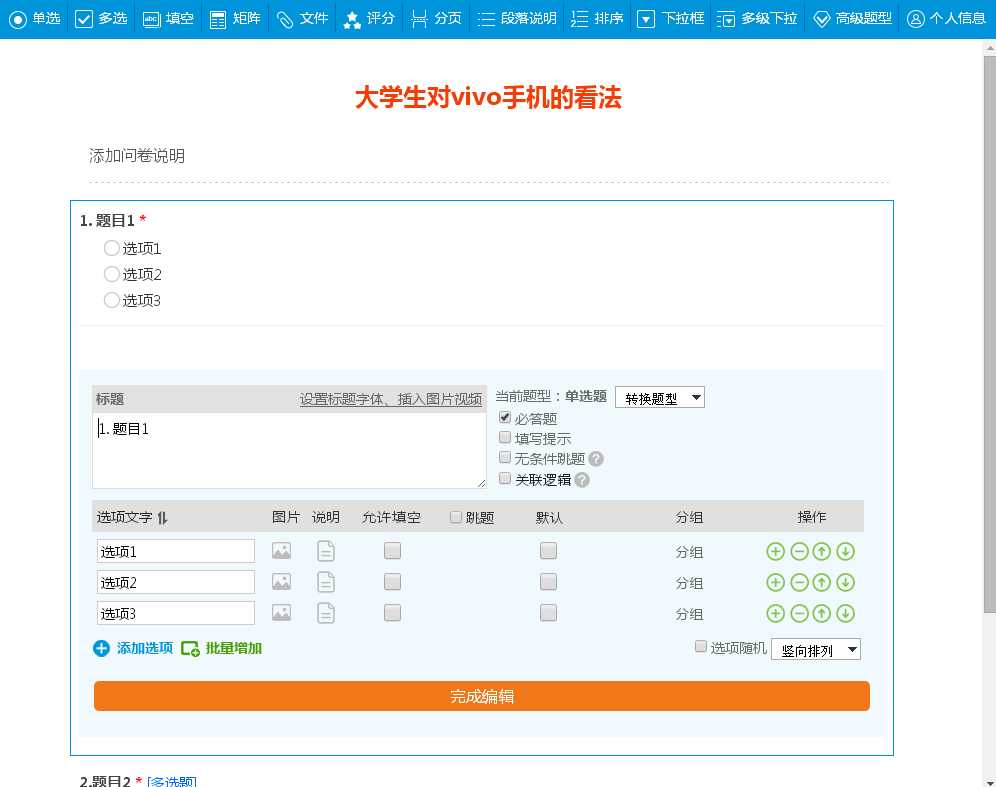This screenshot has width=996, height=787.
Task: Open 个人信息 personal info questions
Action: [946, 18]
